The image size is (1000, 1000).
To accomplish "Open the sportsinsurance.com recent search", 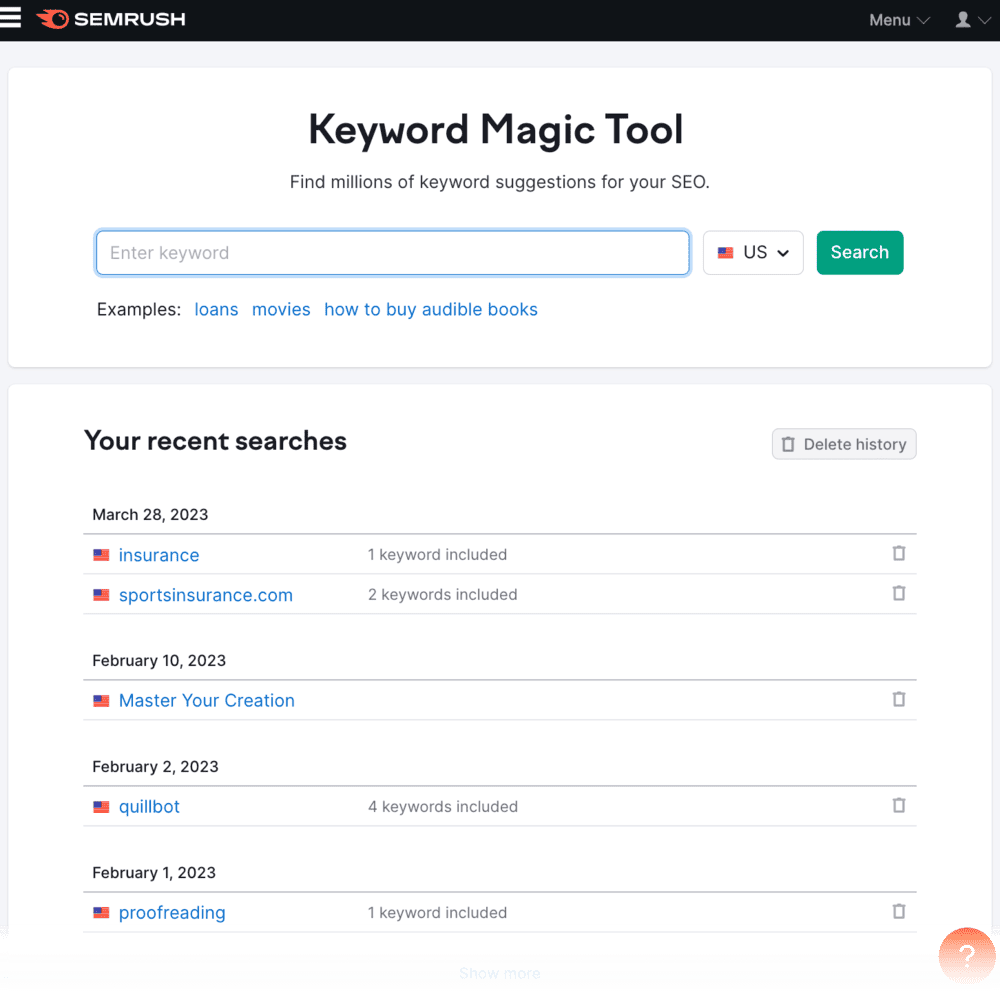I will (x=206, y=595).
